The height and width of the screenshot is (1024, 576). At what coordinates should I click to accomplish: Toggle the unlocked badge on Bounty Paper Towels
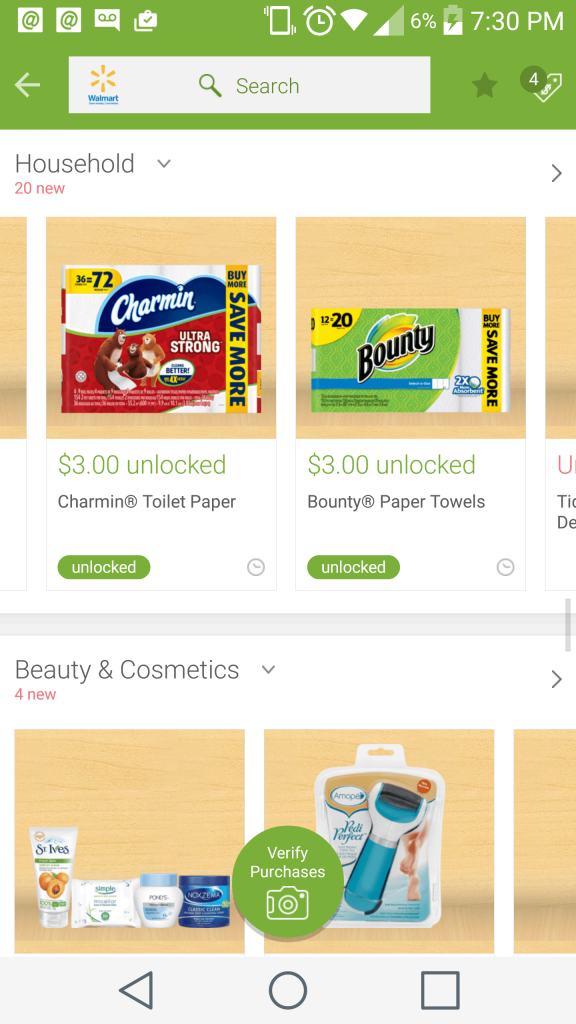[x=353, y=567]
